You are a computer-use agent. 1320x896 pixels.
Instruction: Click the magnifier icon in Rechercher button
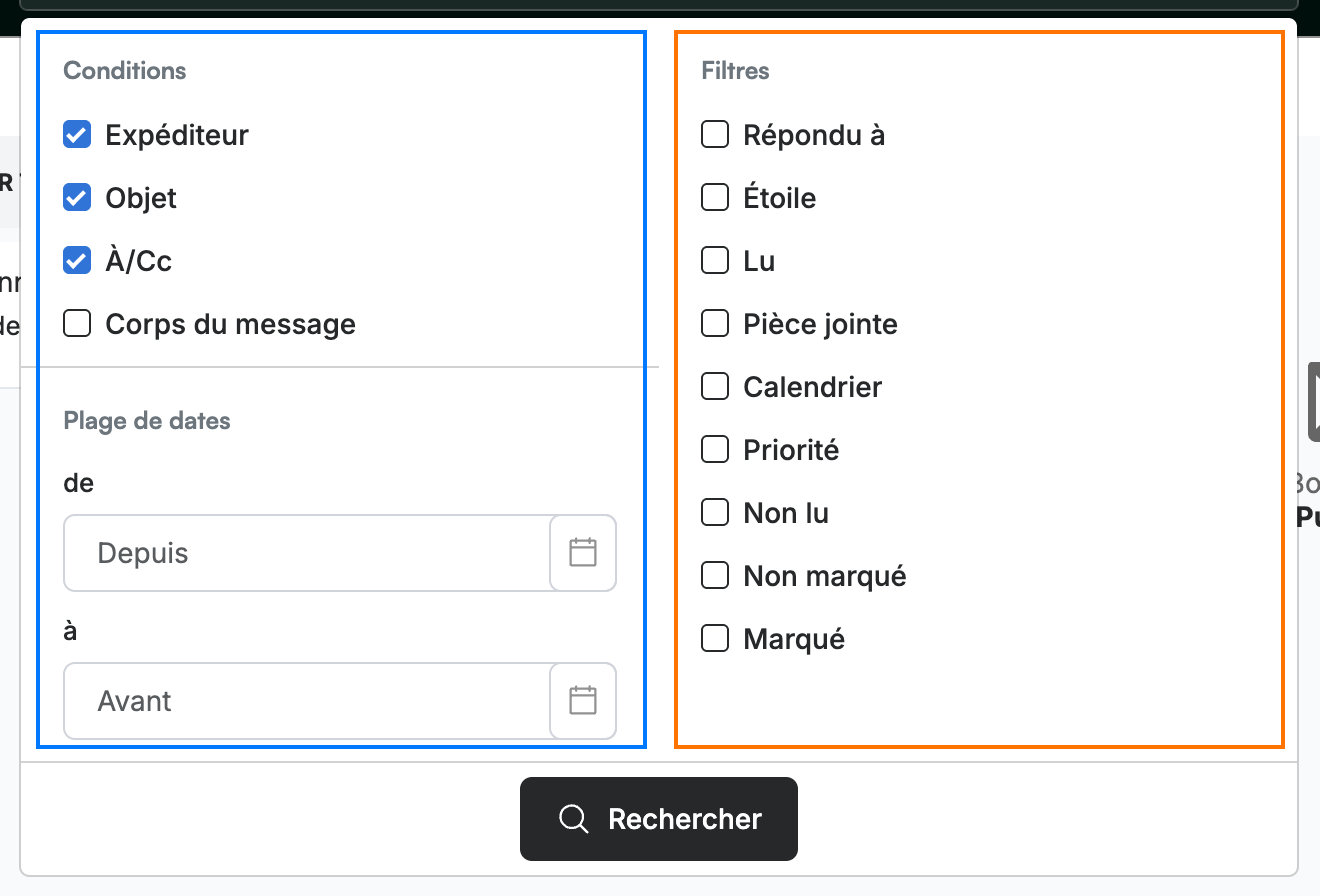tap(573, 819)
